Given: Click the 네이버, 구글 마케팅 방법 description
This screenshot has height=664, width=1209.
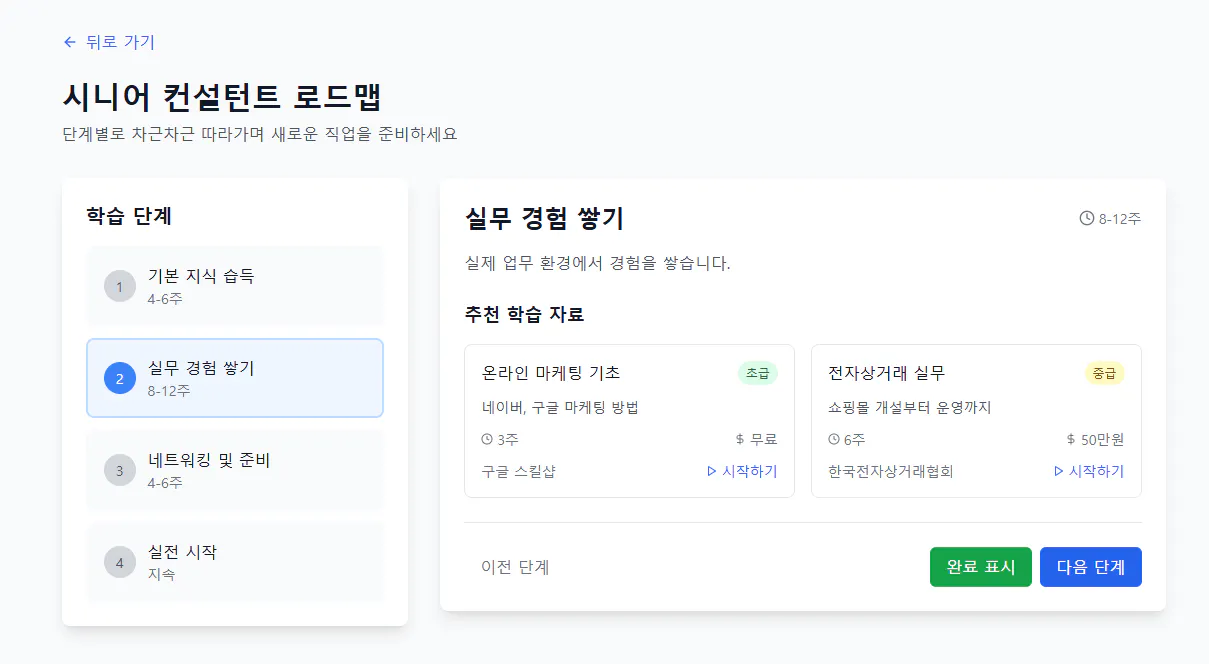Looking at the screenshot, I should coord(559,407).
